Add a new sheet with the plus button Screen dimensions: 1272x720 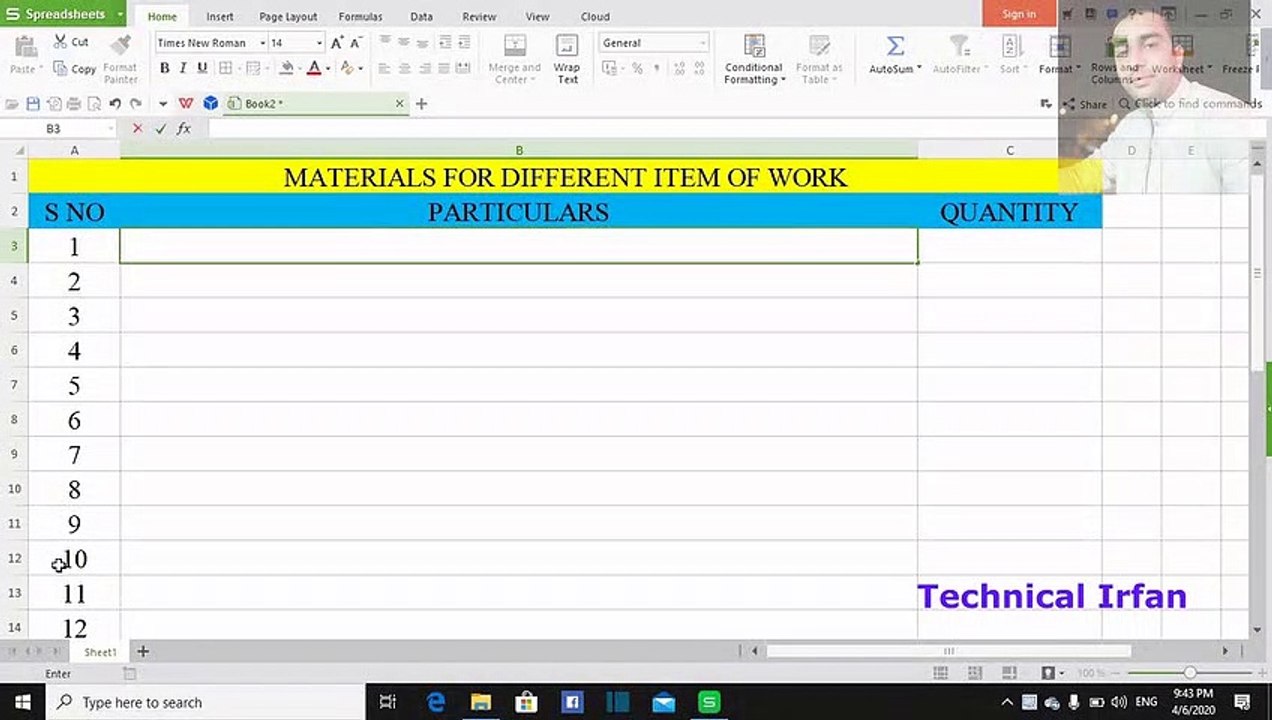pos(143,652)
